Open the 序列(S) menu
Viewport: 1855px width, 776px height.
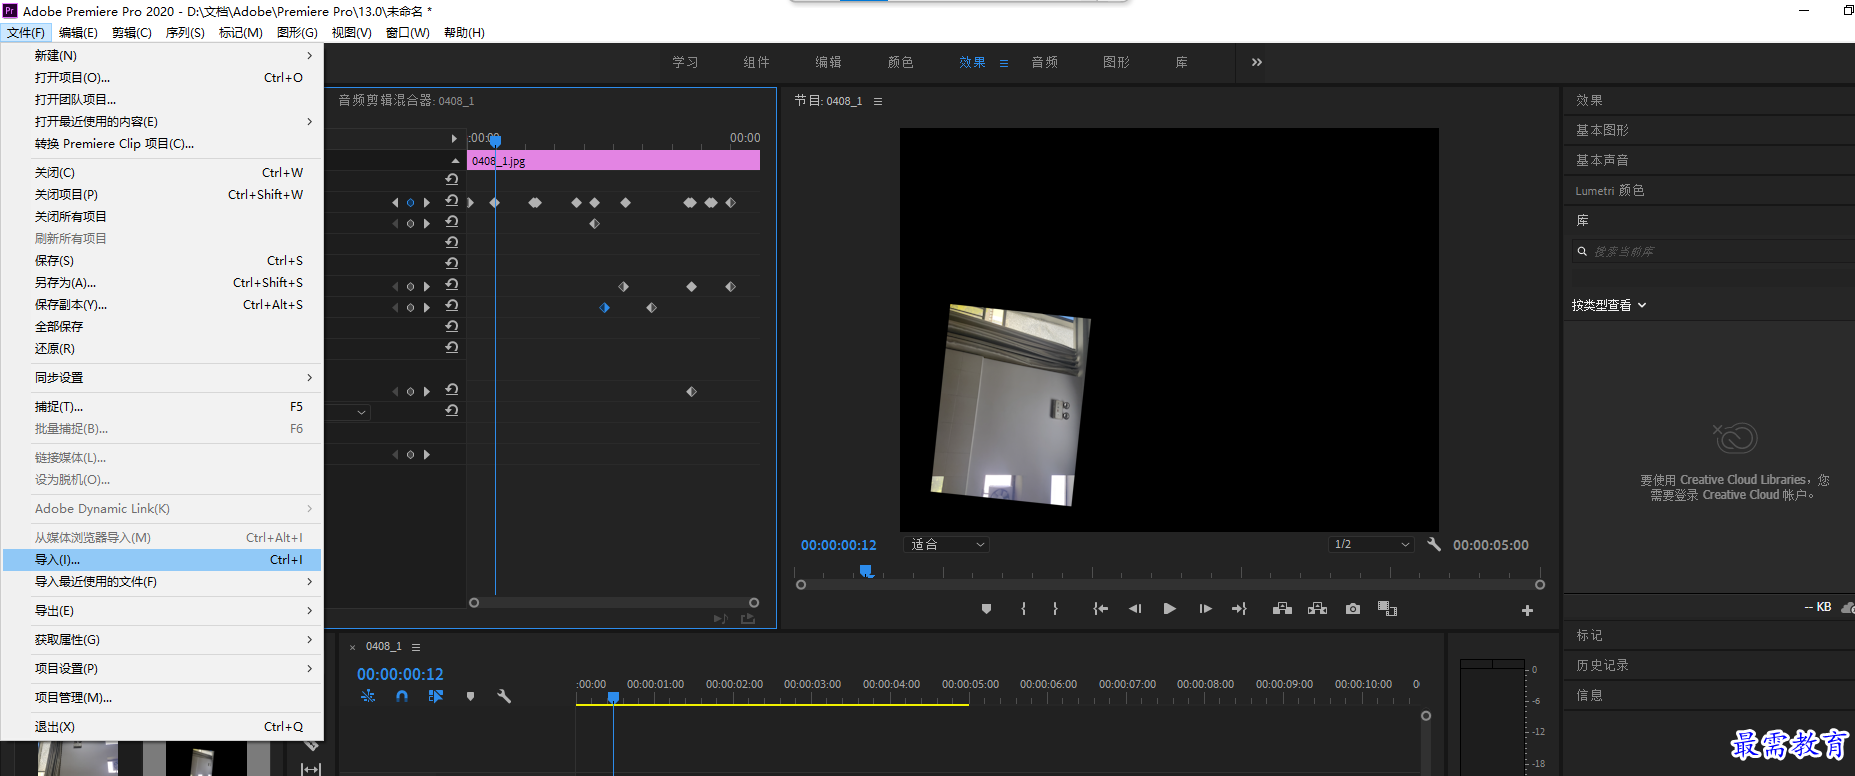[x=185, y=32]
